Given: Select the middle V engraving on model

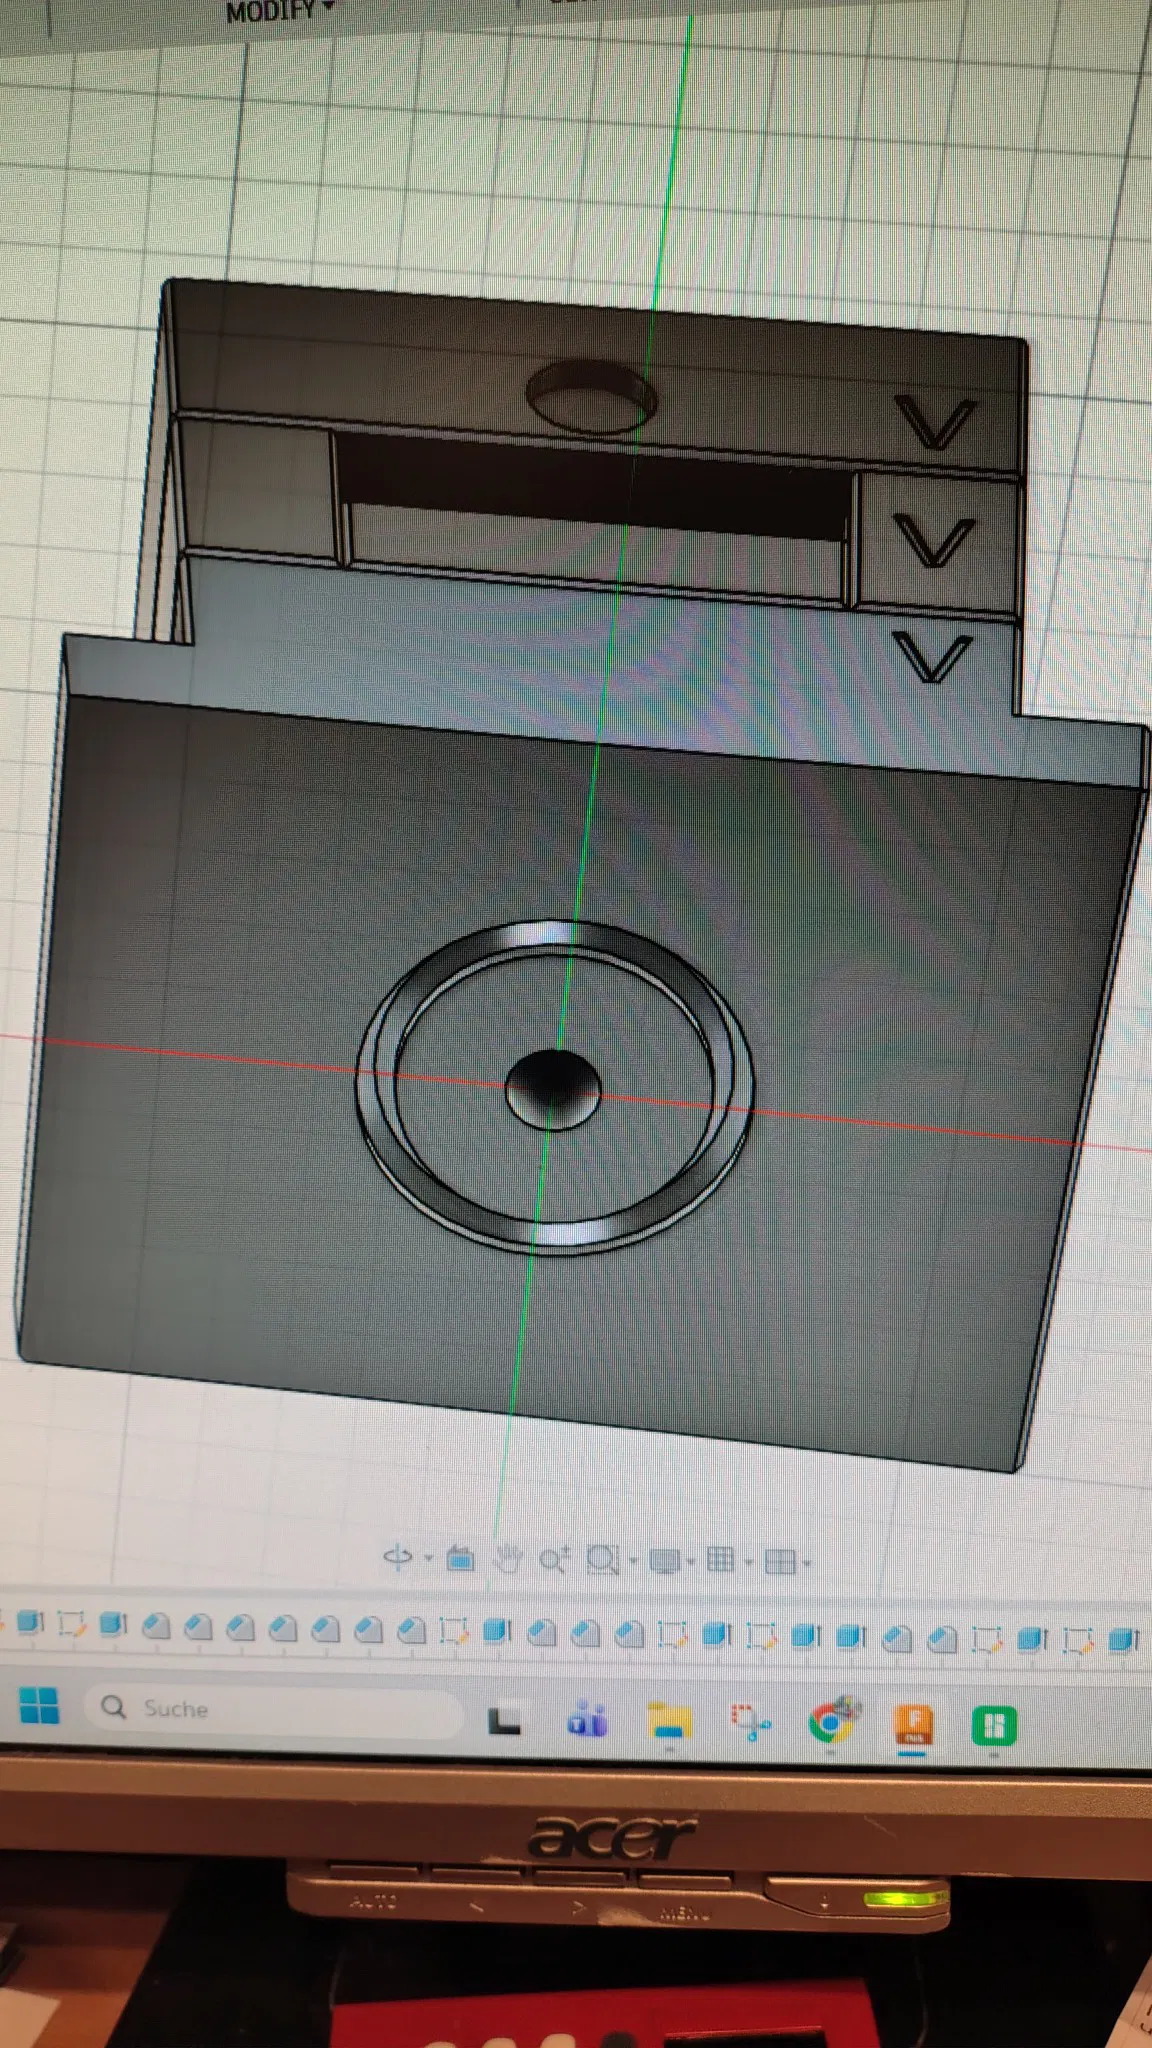Looking at the screenshot, I should pyautogui.click(x=933, y=541).
